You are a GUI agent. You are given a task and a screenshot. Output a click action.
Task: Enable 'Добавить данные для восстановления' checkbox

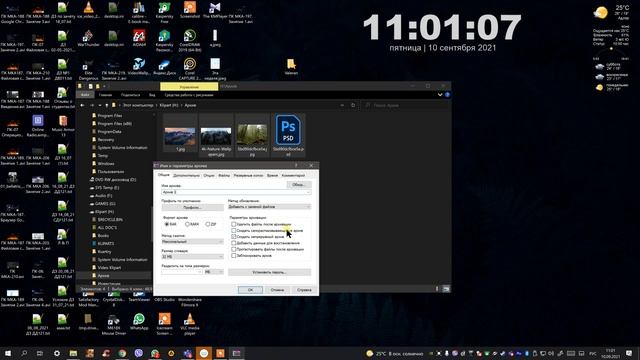tap(233, 243)
